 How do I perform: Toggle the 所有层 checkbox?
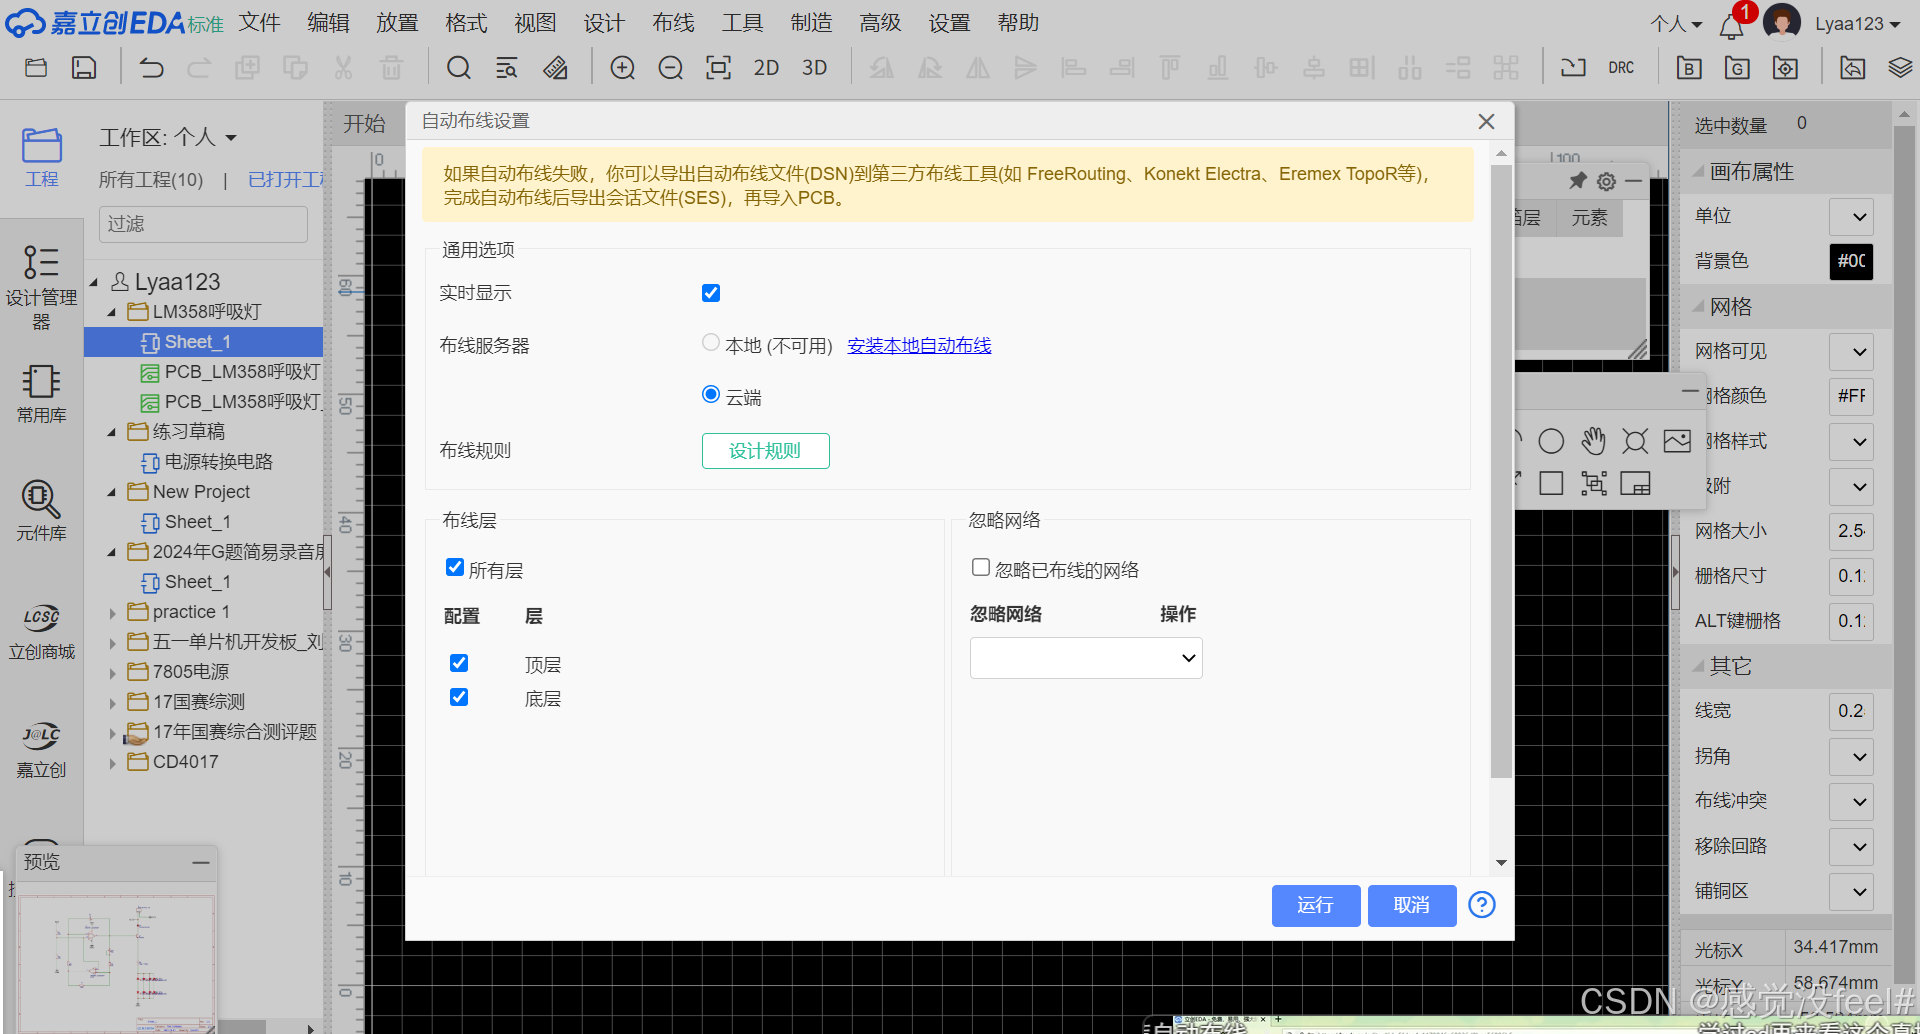tap(455, 568)
